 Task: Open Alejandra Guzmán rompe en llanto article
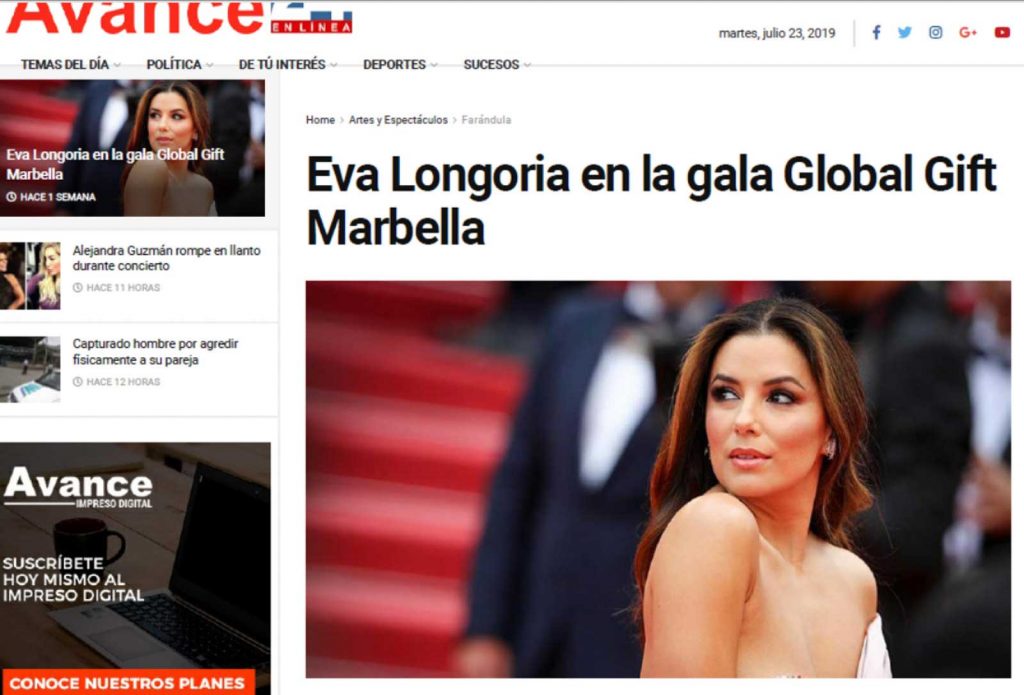[x=167, y=258]
